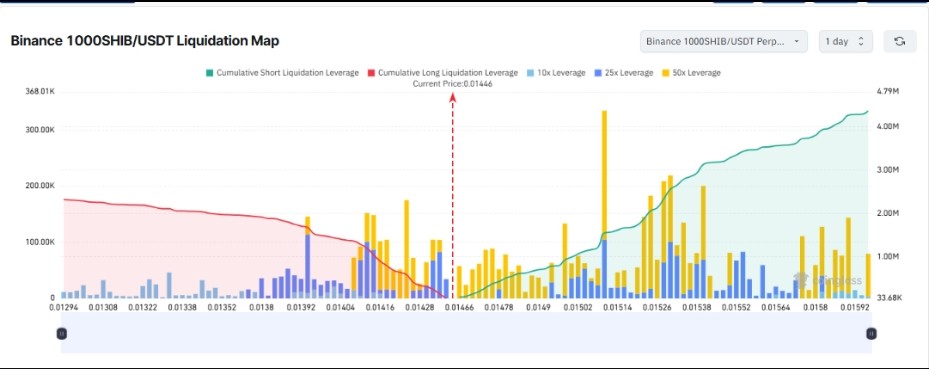Grab the left handle of range slider
Screen dimensions: 929x369
62,333
